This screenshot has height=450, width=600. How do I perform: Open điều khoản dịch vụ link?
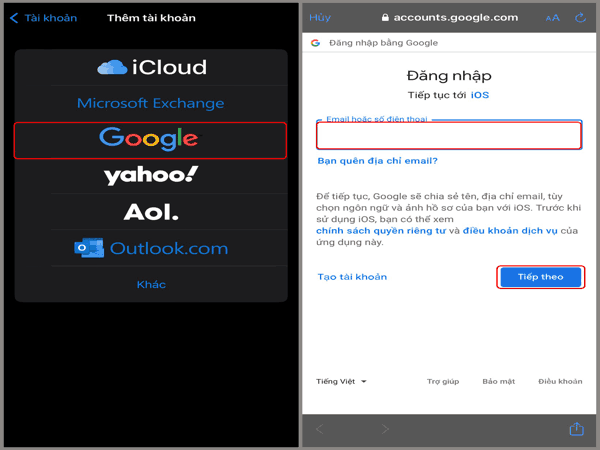click(510, 231)
